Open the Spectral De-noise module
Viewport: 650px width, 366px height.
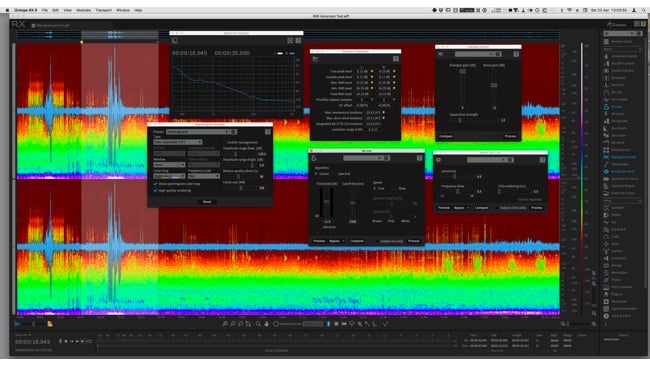point(620,179)
